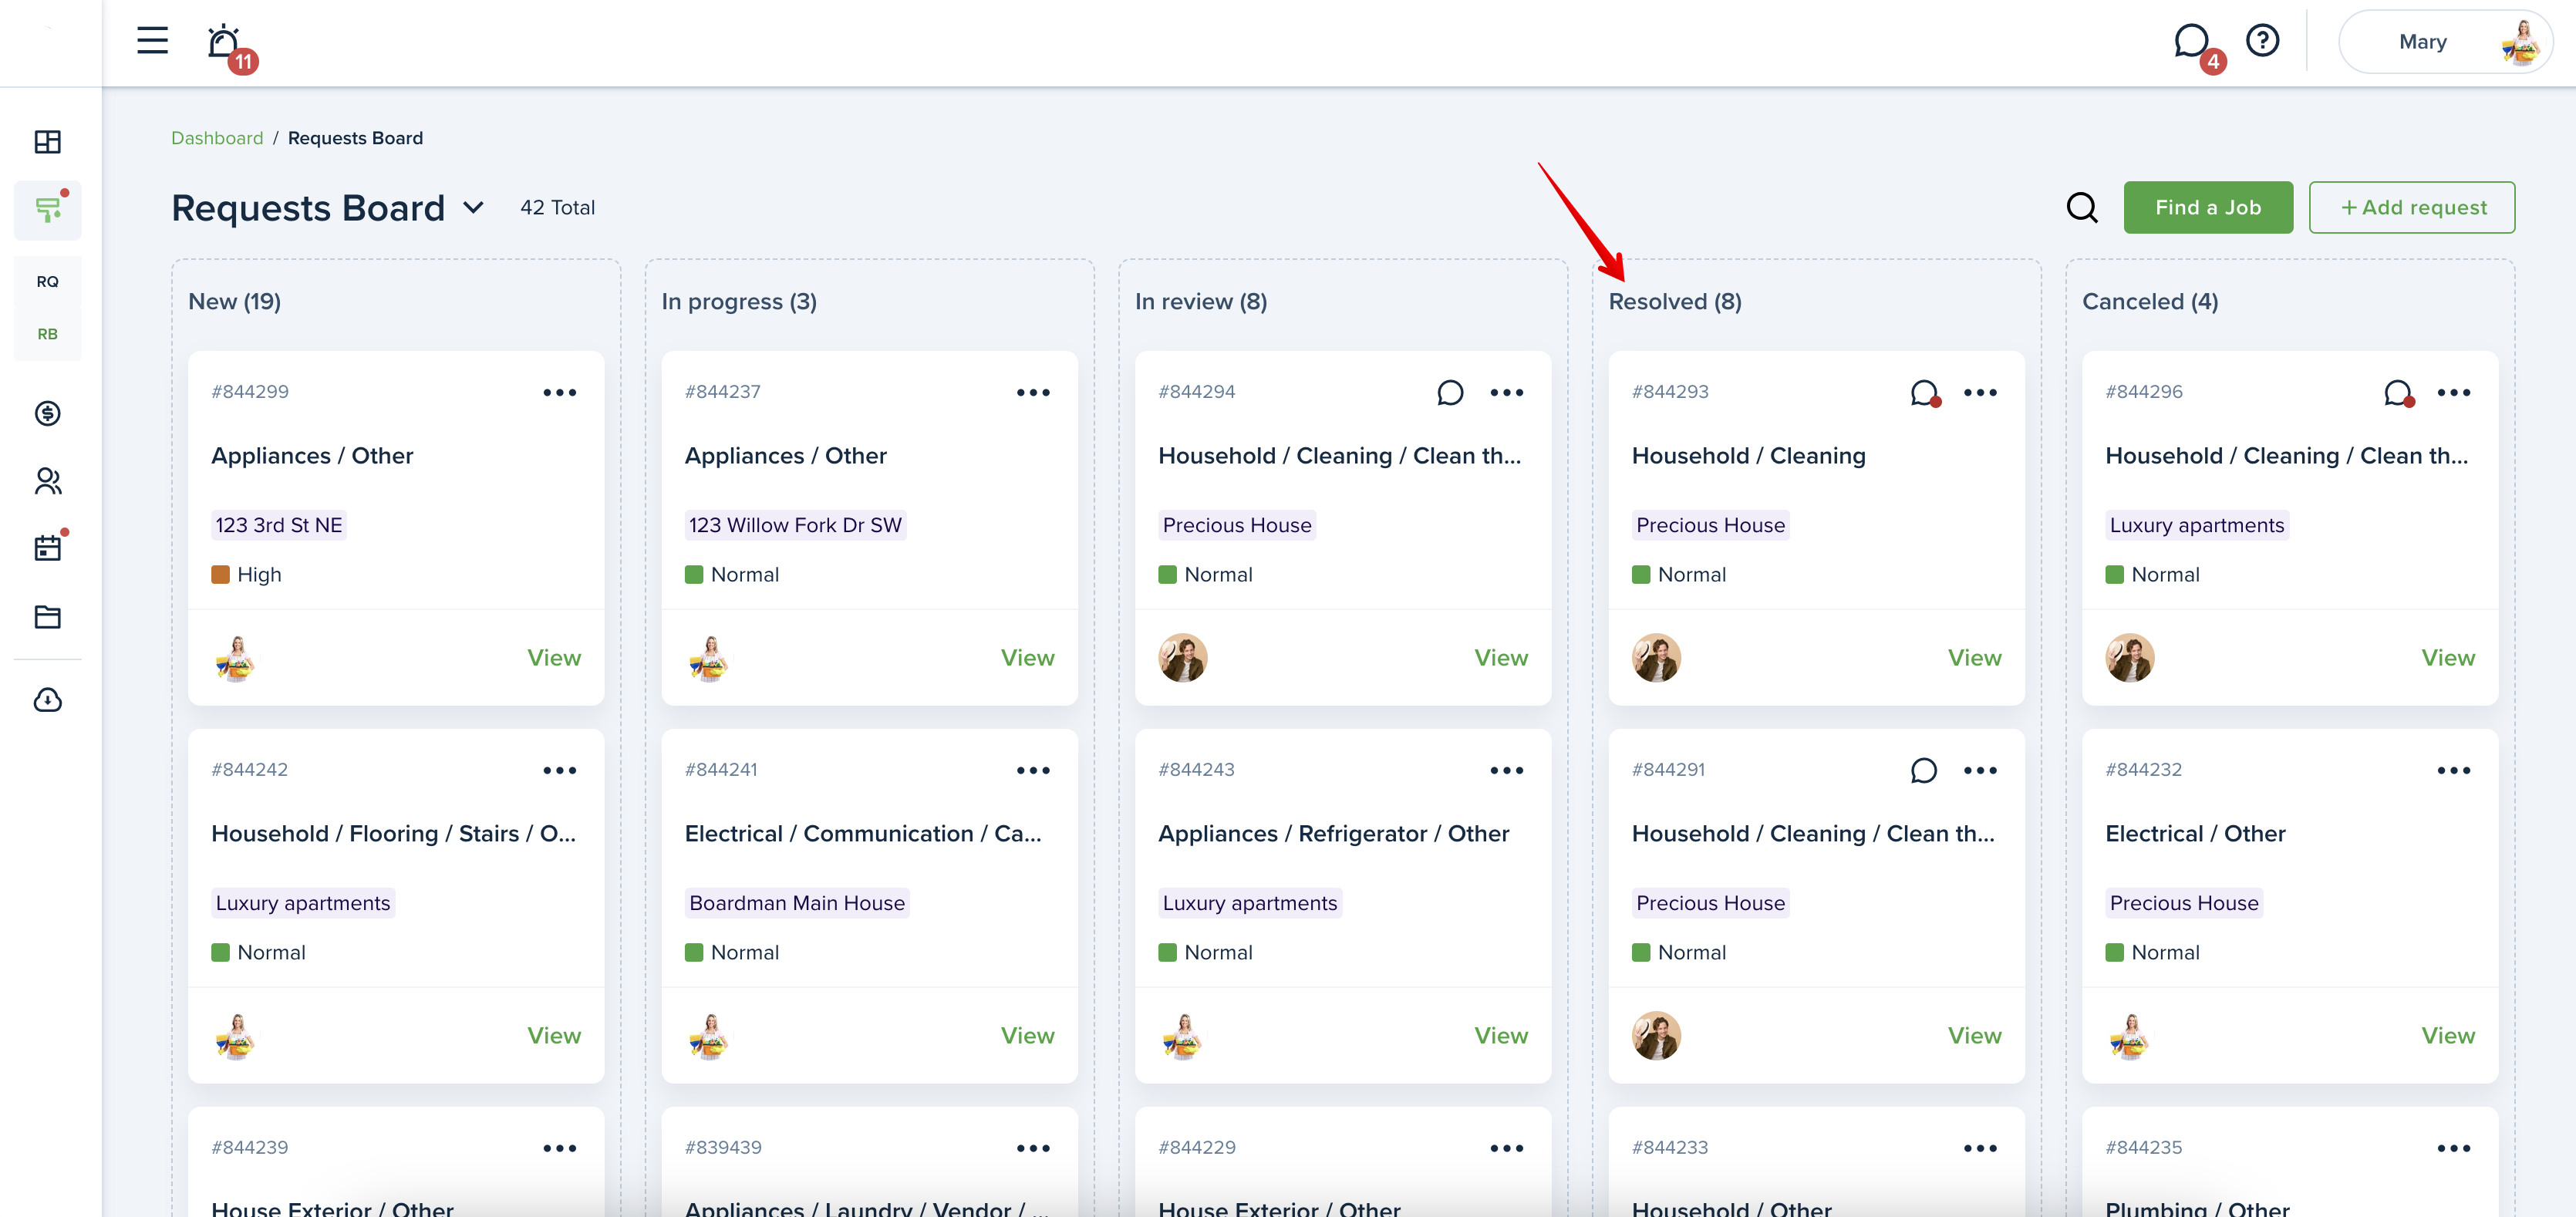Open the payments dollar sidebar icon

[48, 413]
